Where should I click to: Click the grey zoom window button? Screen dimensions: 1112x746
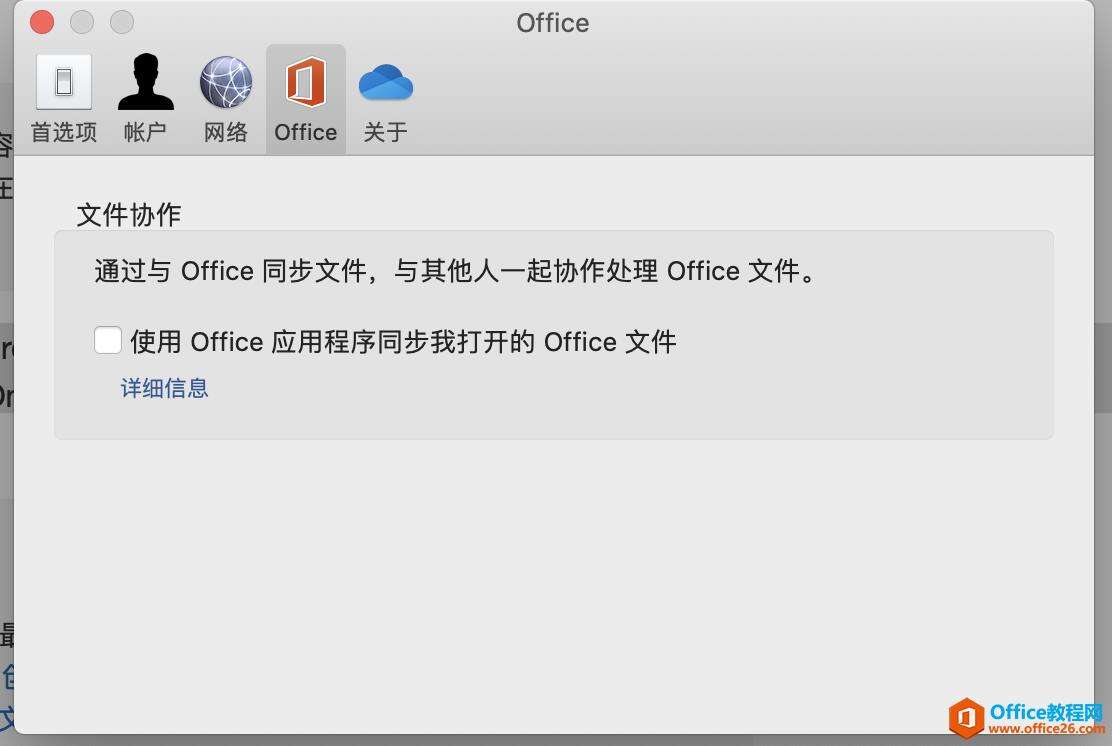[x=121, y=22]
